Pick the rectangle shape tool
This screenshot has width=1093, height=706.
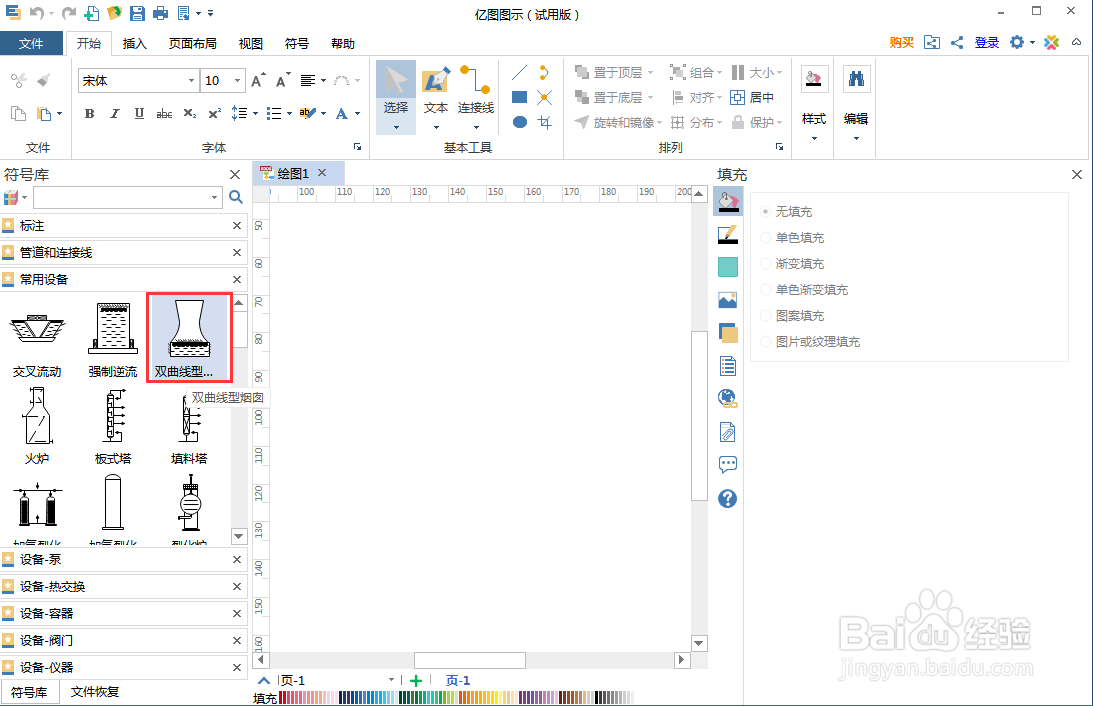pyautogui.click(x=519, y=98)
